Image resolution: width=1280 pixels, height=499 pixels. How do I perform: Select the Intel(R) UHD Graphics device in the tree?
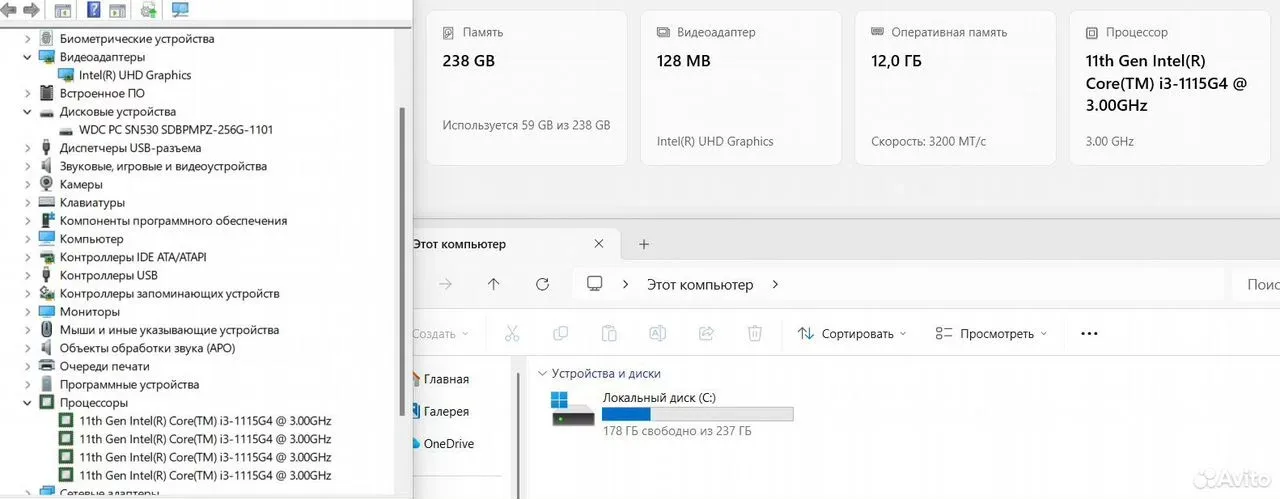[124, 75]
